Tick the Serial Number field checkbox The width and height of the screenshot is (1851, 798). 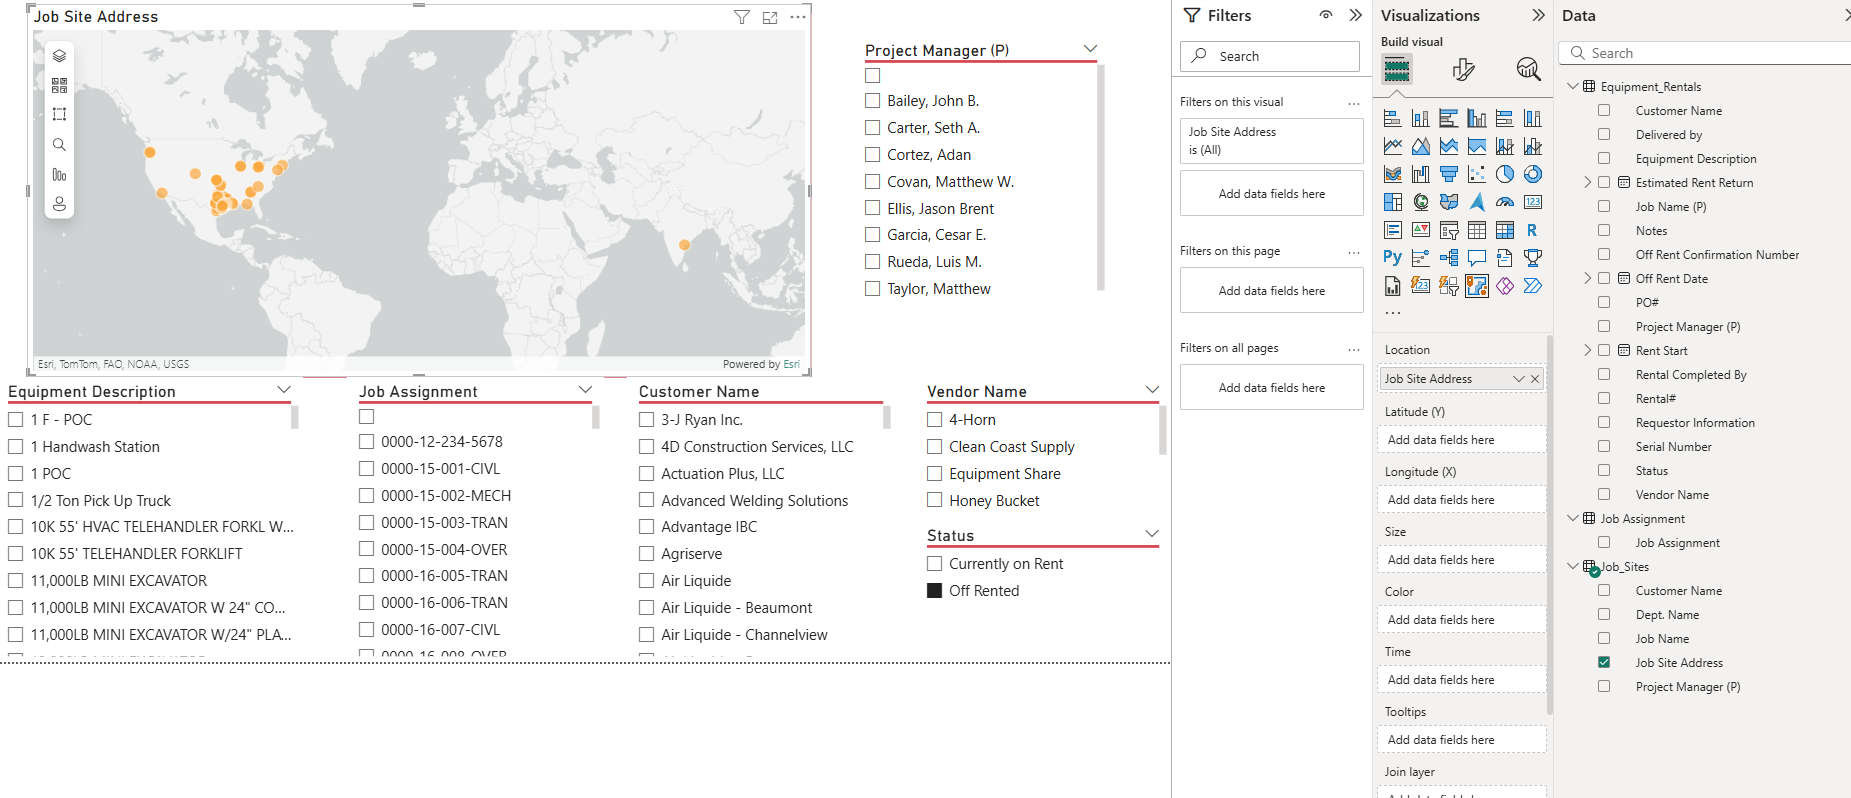(1604, 447)
